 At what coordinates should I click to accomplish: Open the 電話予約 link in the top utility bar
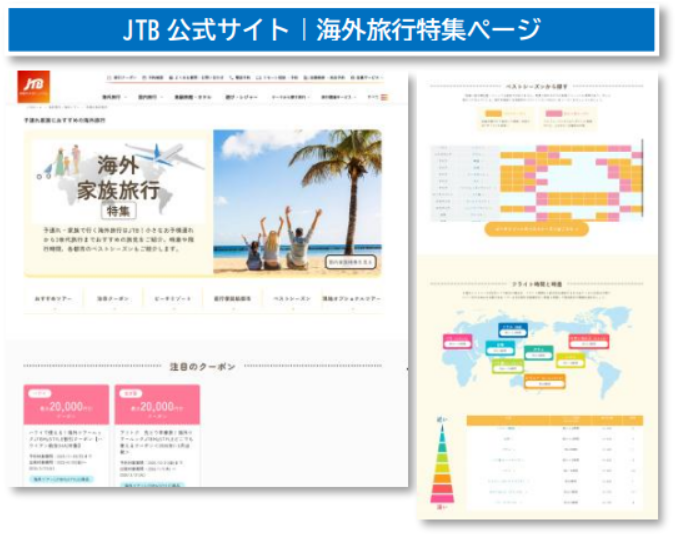click(x=240, y=77)
